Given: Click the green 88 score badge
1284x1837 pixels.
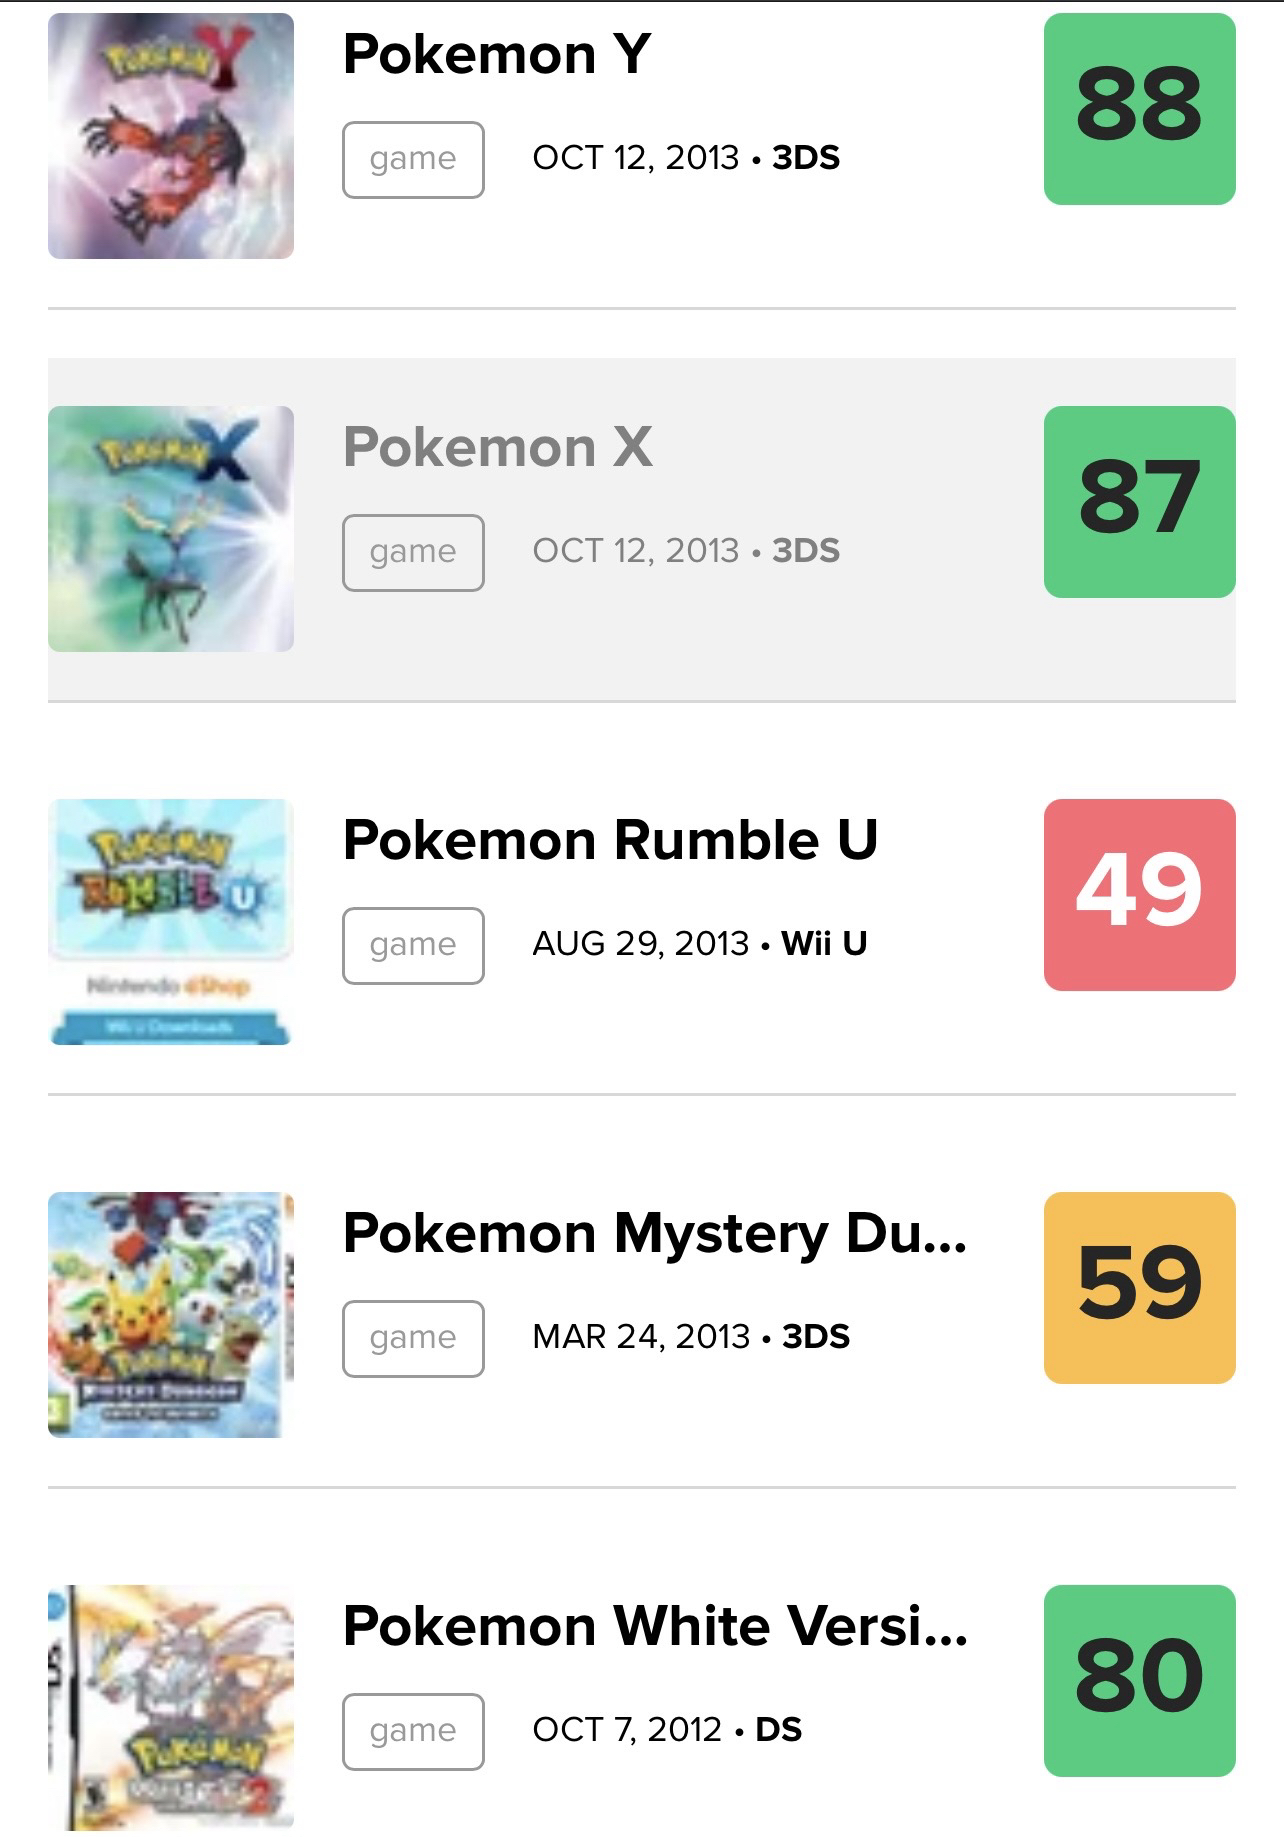Looking at the screenshot, I should 1139,109.
